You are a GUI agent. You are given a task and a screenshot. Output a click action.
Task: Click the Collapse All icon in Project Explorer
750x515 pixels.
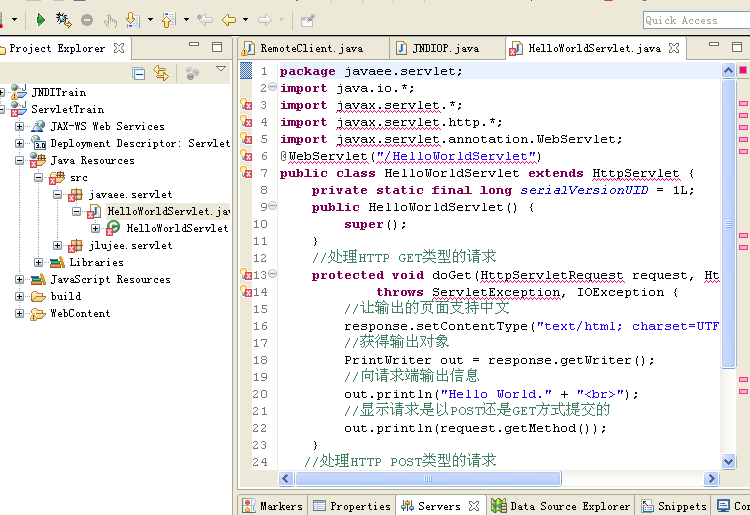[140, 73]
